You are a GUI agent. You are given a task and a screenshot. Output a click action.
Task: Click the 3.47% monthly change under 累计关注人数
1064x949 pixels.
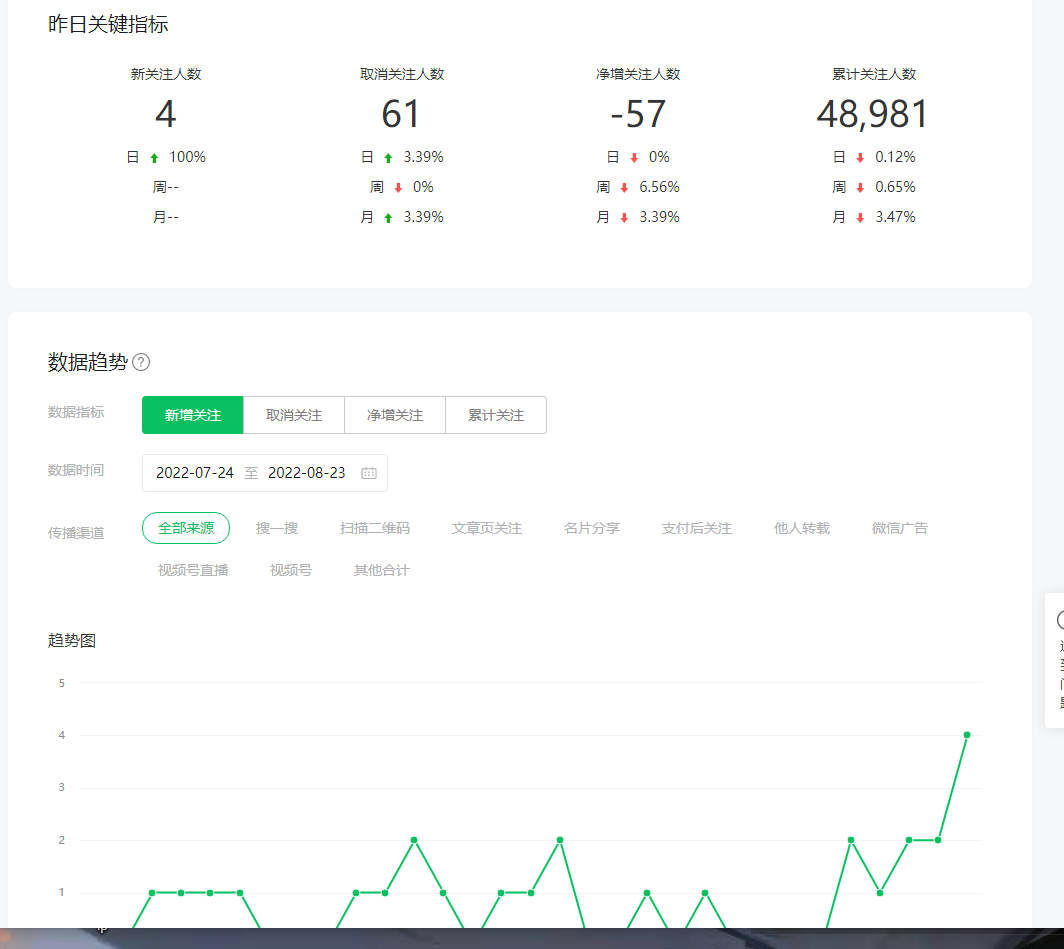[x=895, y=217]
